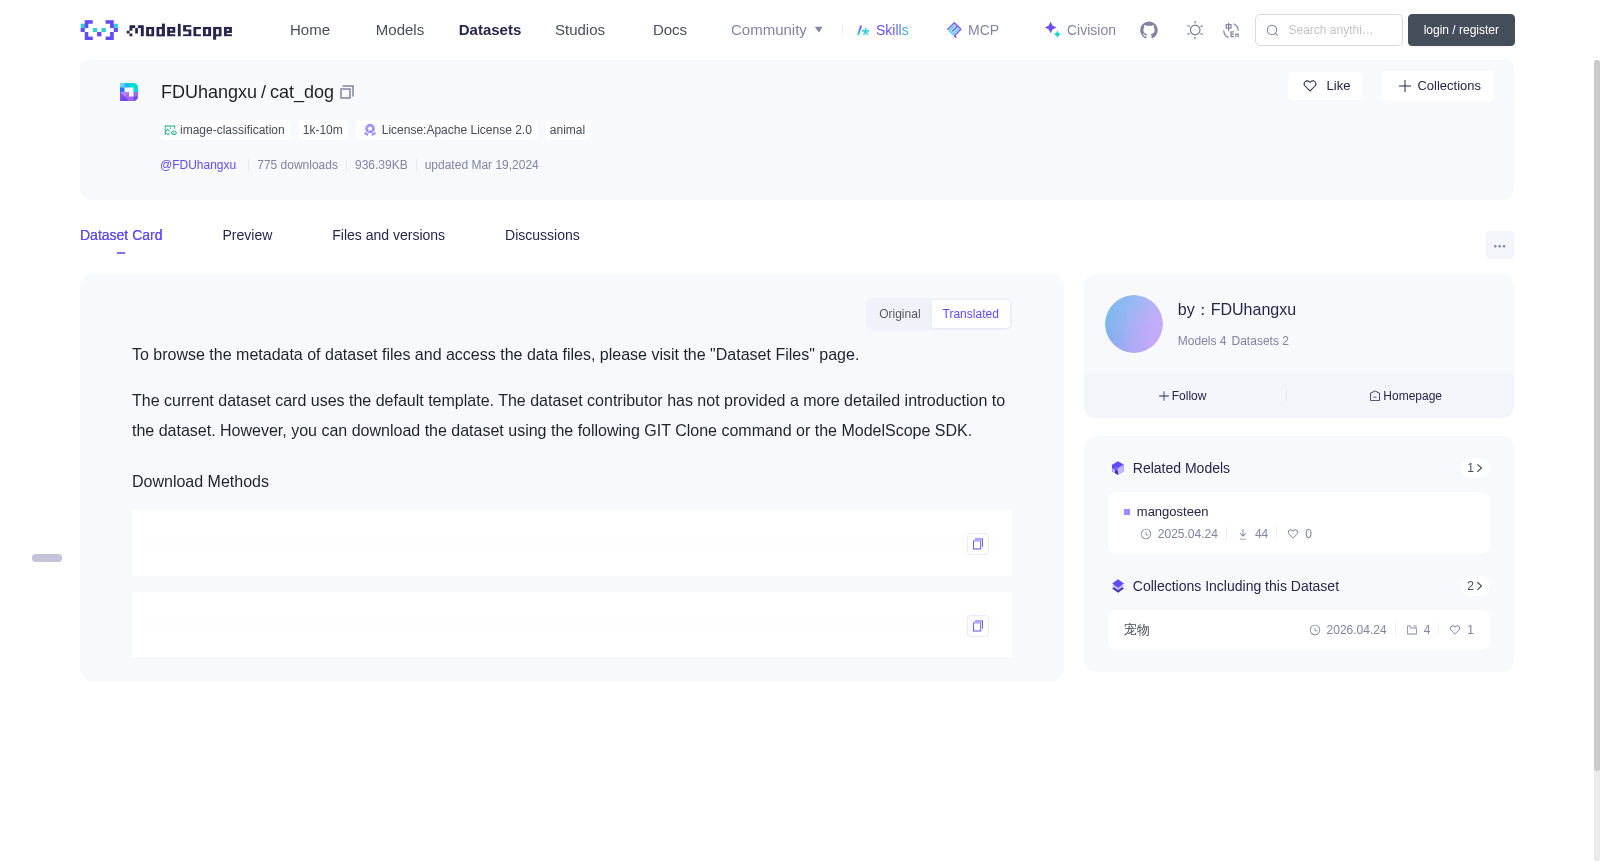Switch dataset card to Translated text
Screen dimensions: 1600x861
pos(970,314)
